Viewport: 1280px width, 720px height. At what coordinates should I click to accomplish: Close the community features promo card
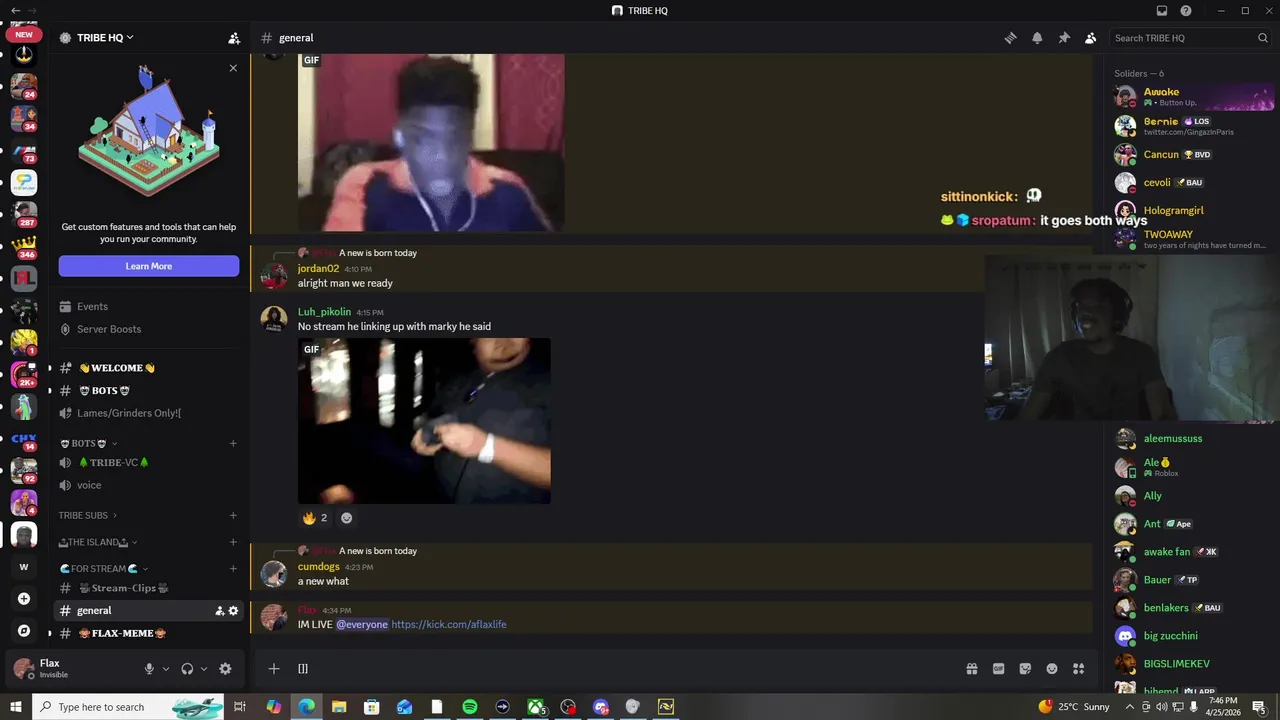(233, 68)
